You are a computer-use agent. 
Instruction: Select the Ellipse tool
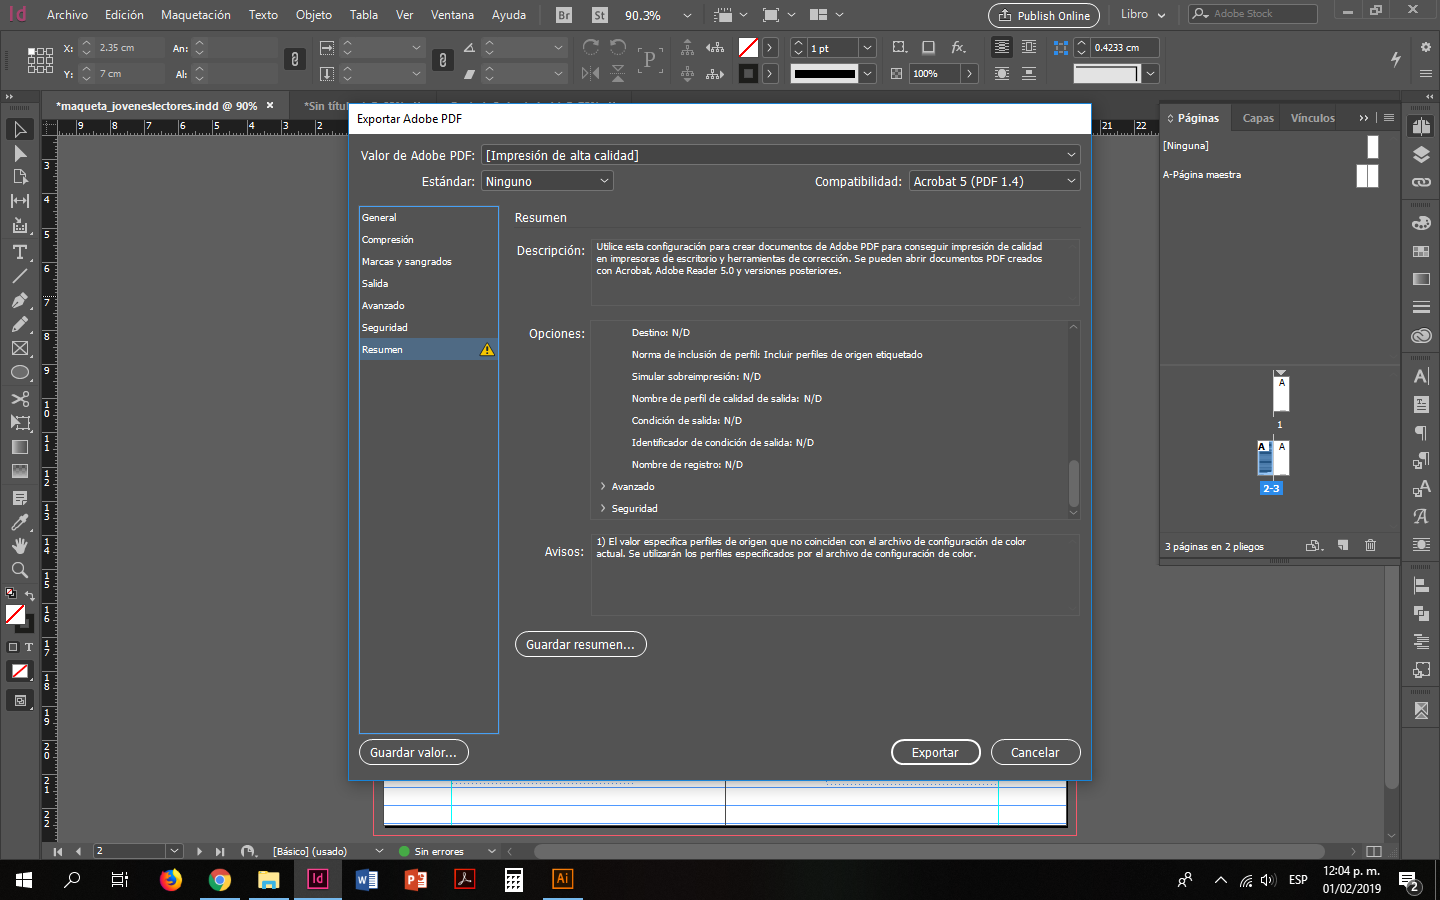pos(20,372)
